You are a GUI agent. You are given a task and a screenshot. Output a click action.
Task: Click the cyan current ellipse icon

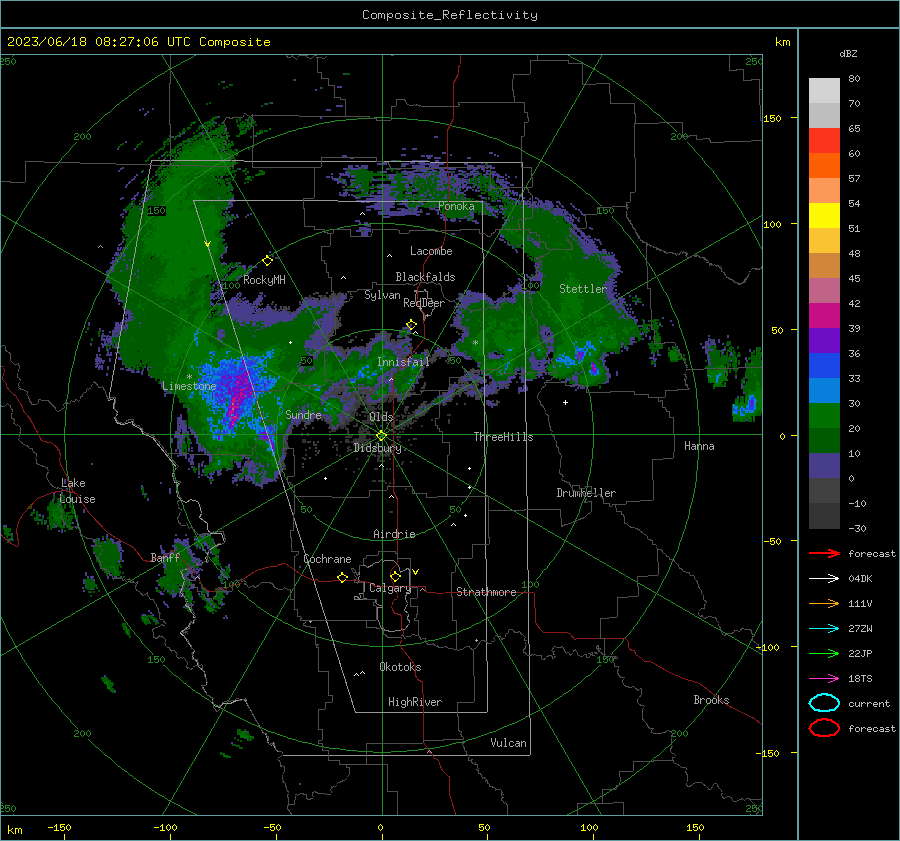(x=824, y=703)
